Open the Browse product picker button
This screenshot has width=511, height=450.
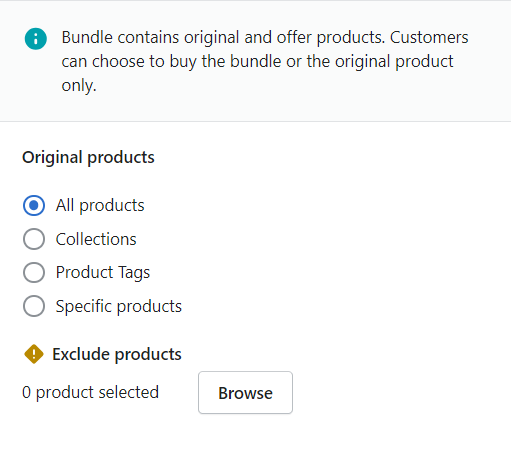(x=245, y=393)
